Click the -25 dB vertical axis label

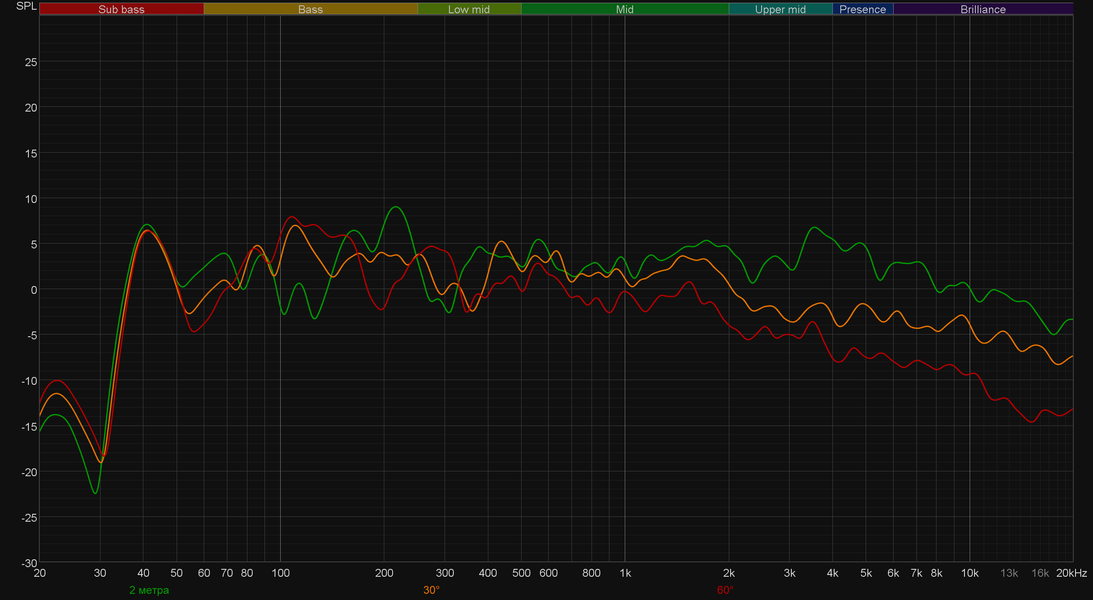tap(29, 518)
